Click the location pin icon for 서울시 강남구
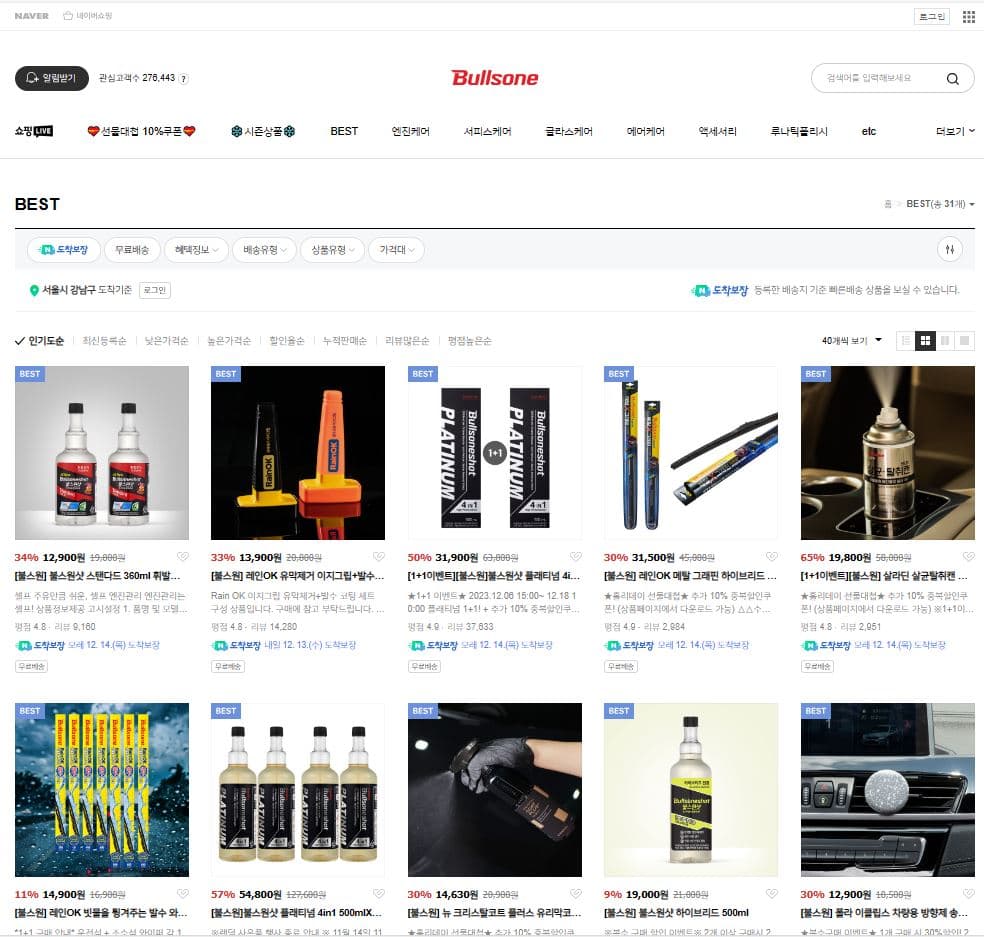Image resolution: width=984 pixels, height=937 pixels. [34, 291]
